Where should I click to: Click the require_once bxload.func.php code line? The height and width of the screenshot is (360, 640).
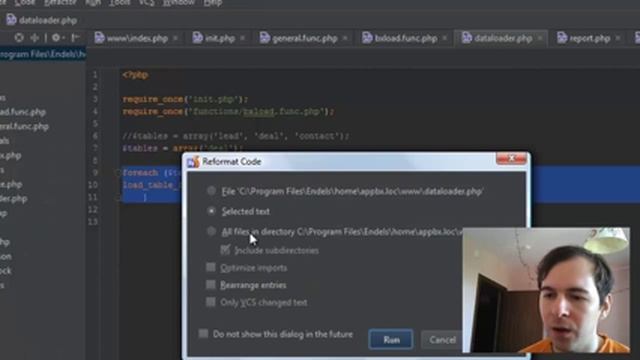pyautogui.click(x=228, y=111)
